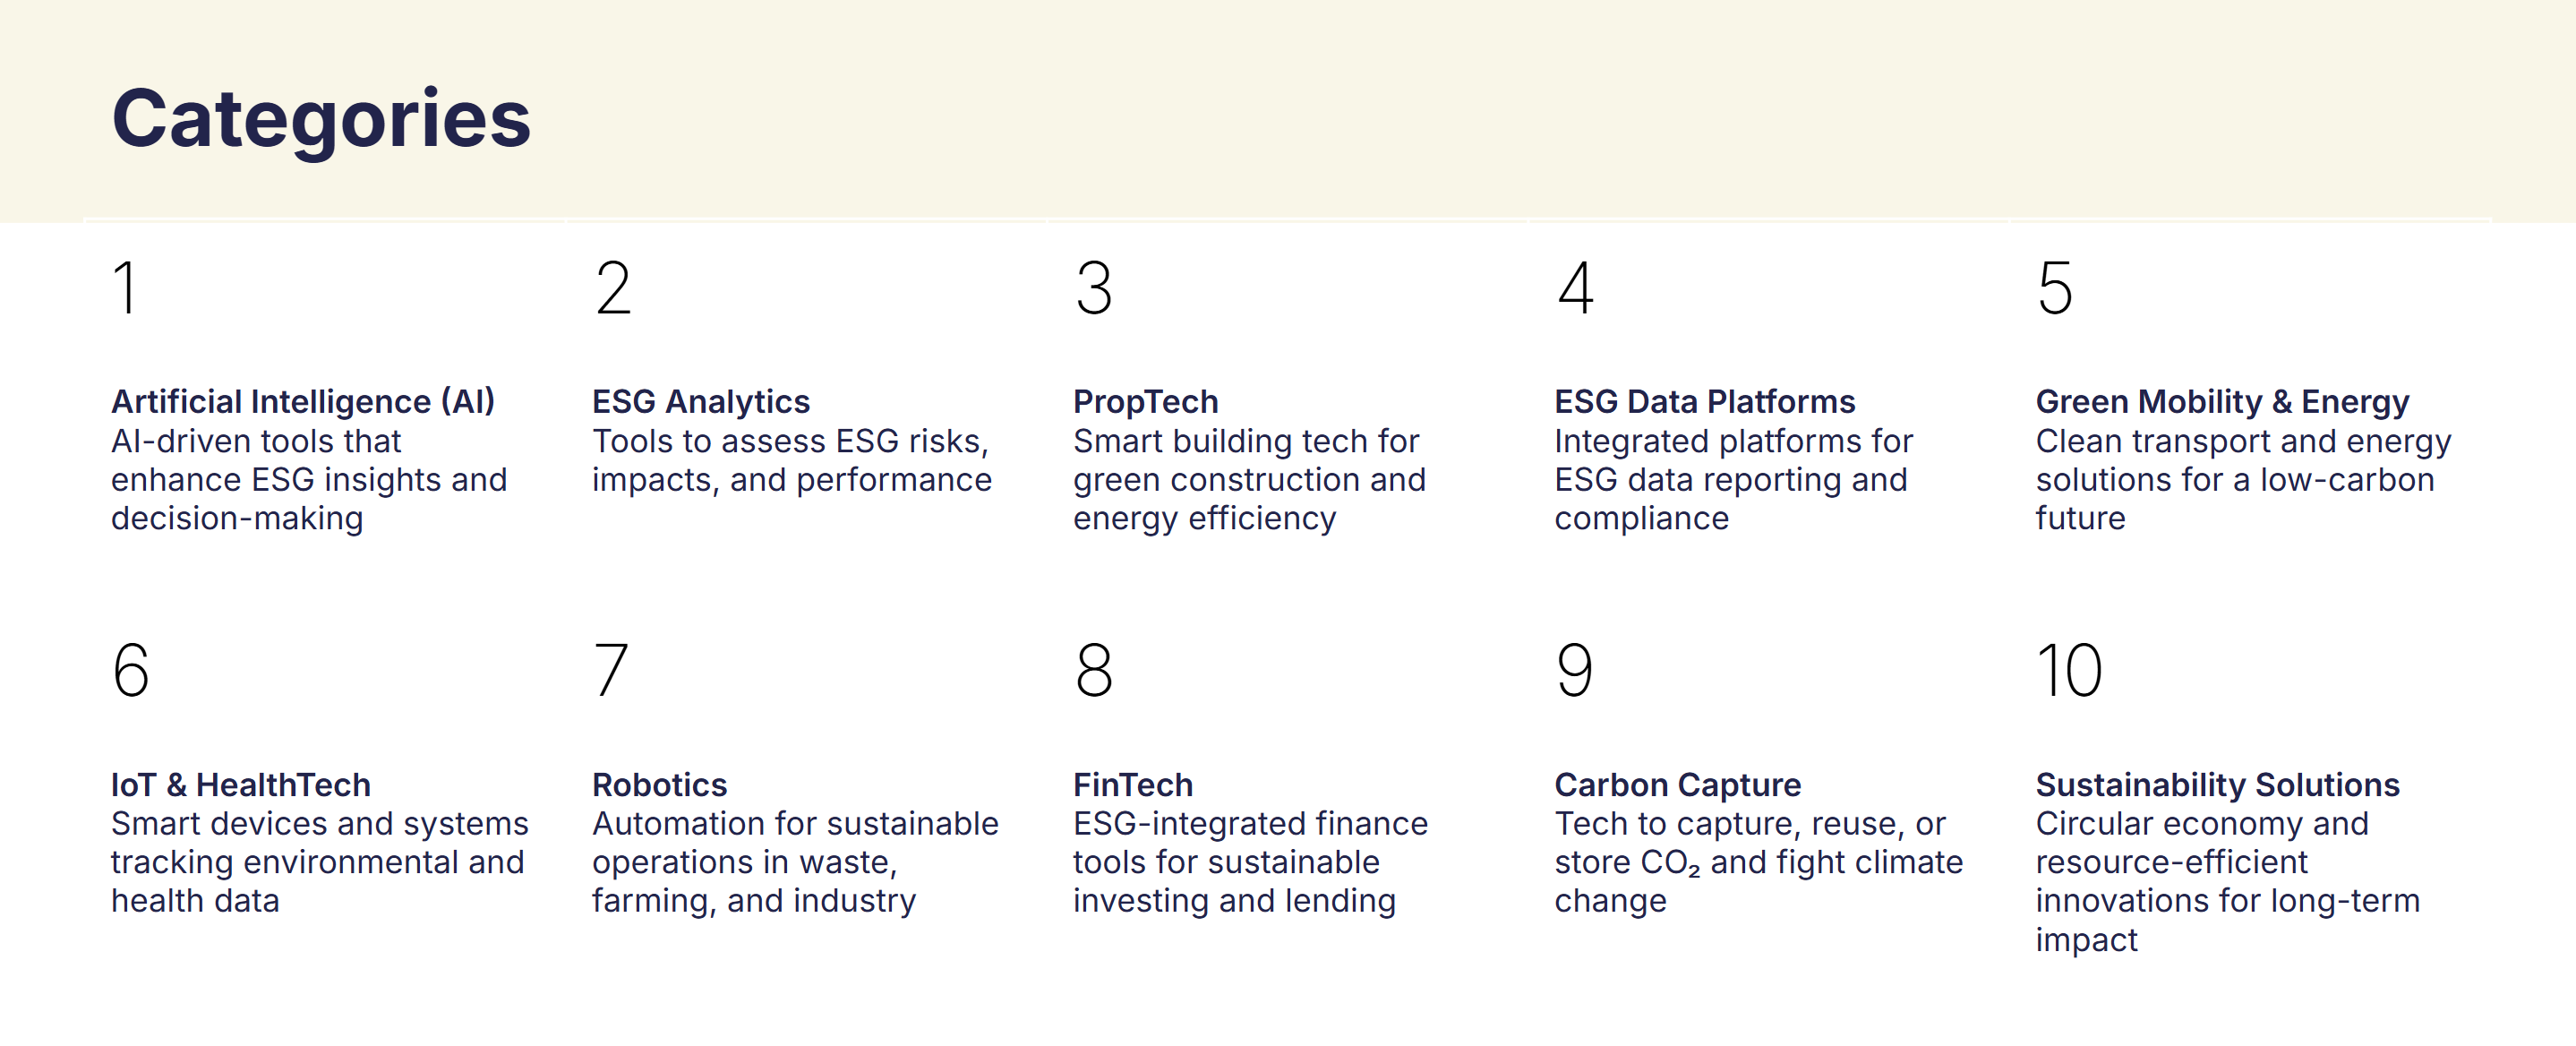Click the number 5 above Green Mobility

(2055, 287)
